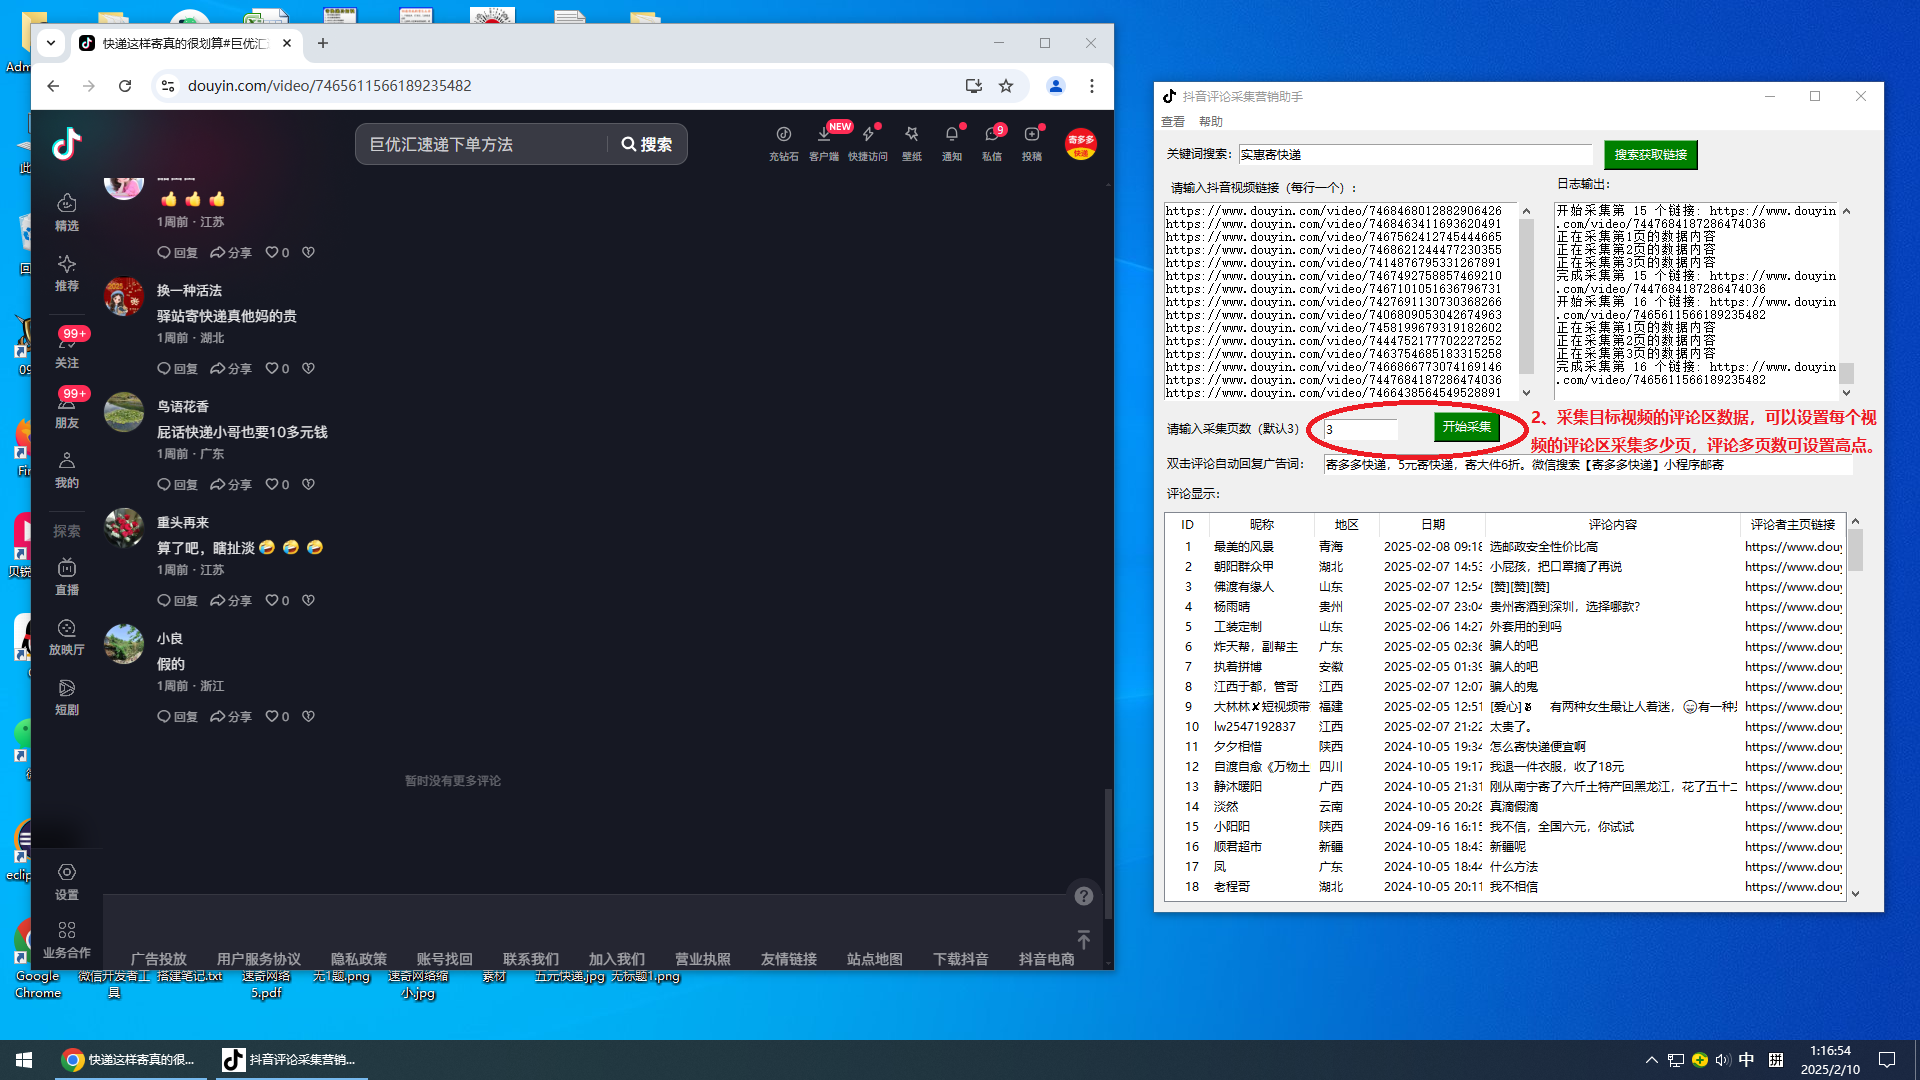
Task: Click the 客户端 download icon
Action: 824,143
